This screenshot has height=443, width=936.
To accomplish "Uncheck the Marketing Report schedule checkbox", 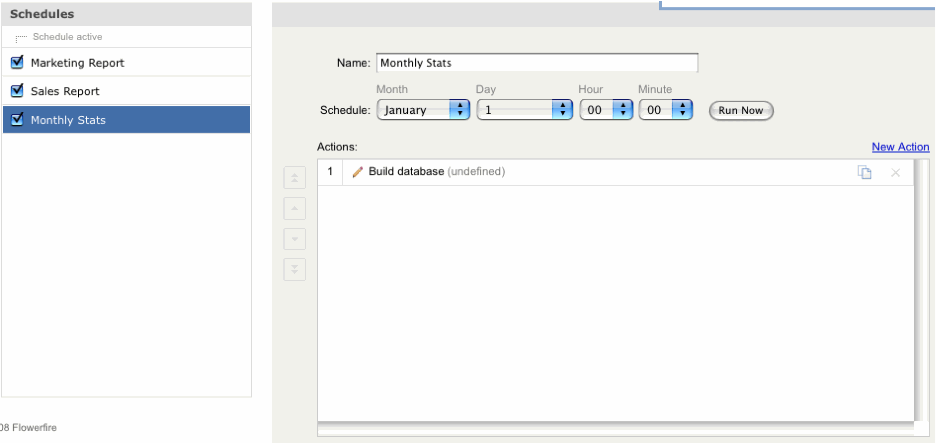I will [17, 62].
